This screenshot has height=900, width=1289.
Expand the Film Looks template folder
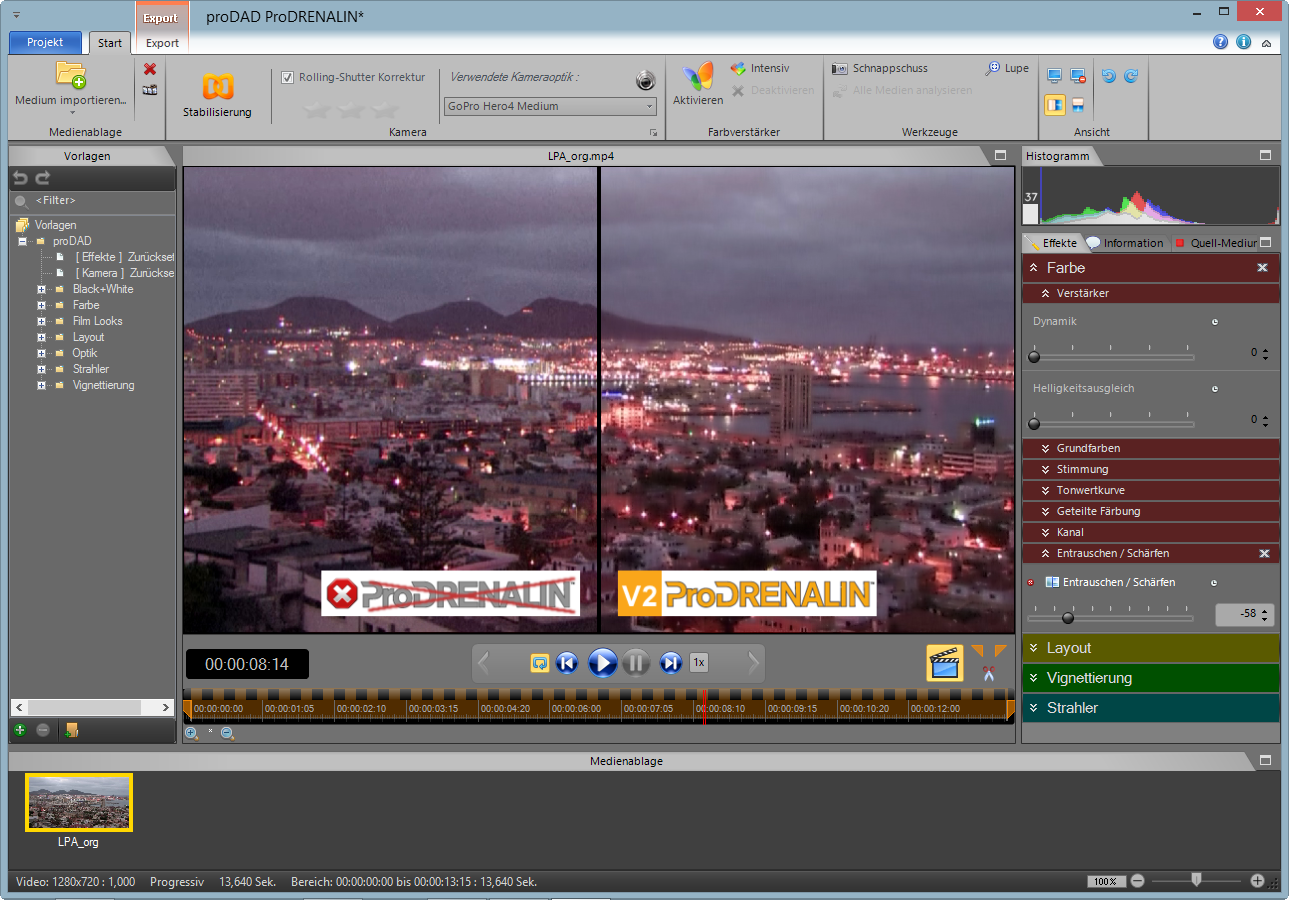click(x=42, y=321)
